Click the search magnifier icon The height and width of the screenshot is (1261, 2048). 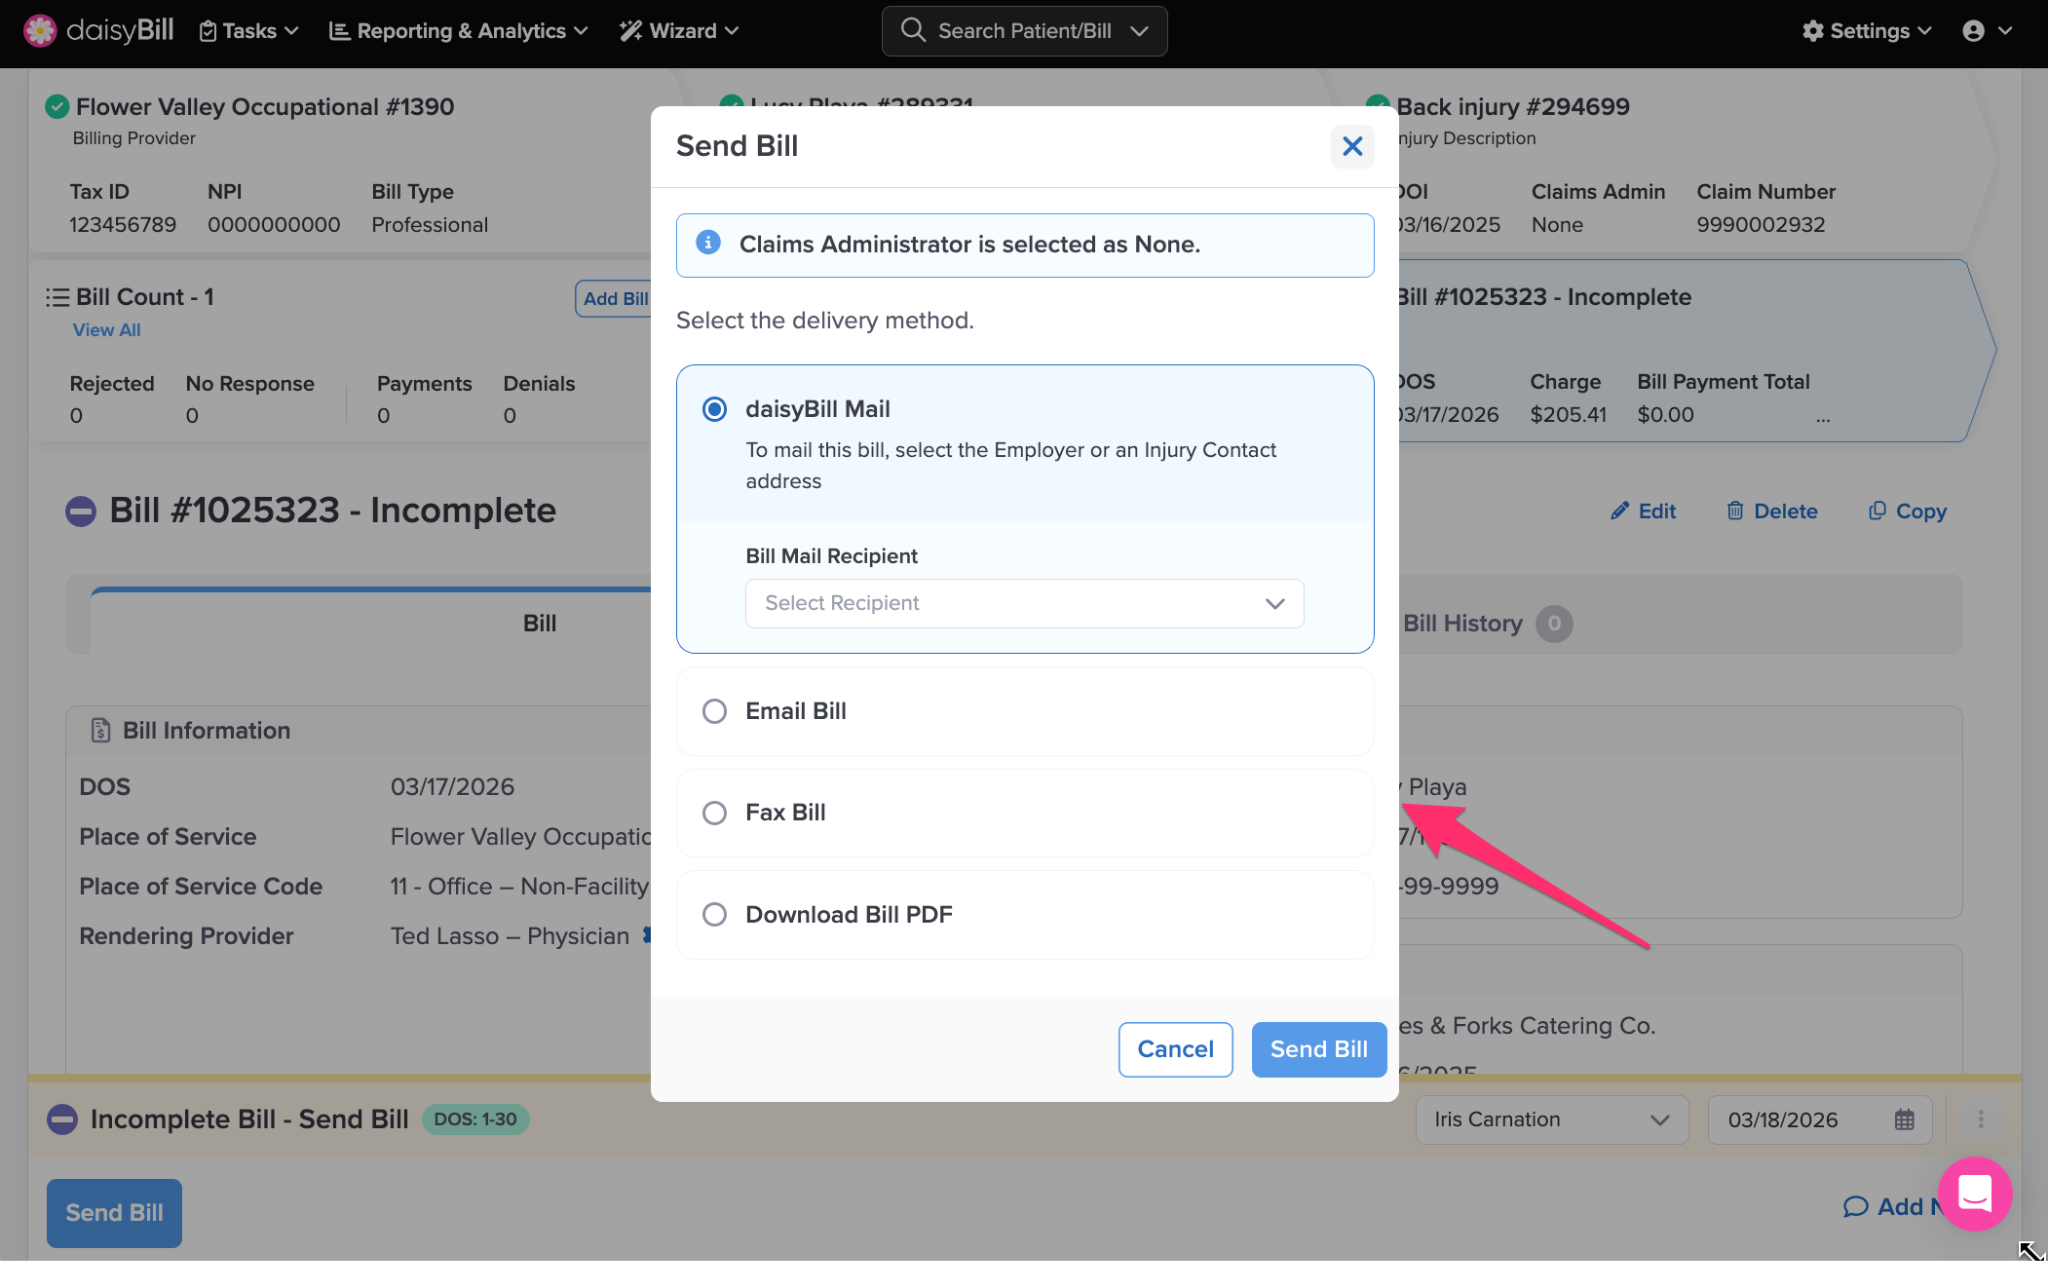pos(912,30)
